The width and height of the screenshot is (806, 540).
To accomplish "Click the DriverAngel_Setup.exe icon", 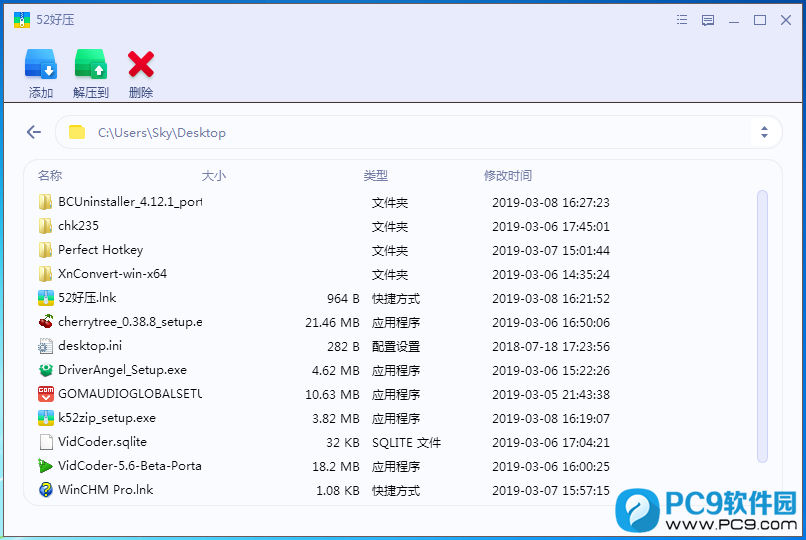I will [x=46, y=370].
